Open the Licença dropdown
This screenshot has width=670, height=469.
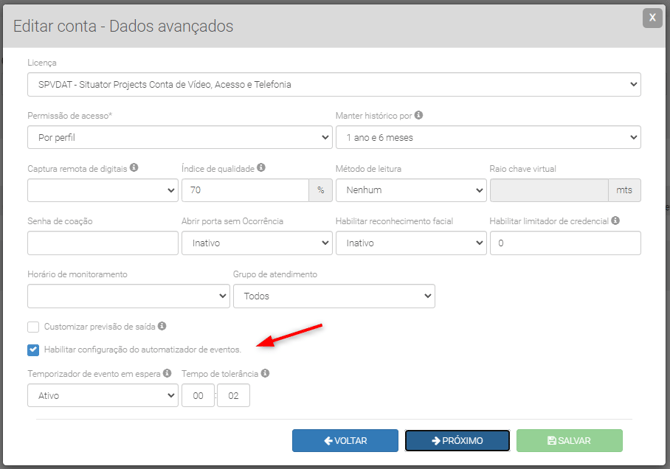coord(334,85)
